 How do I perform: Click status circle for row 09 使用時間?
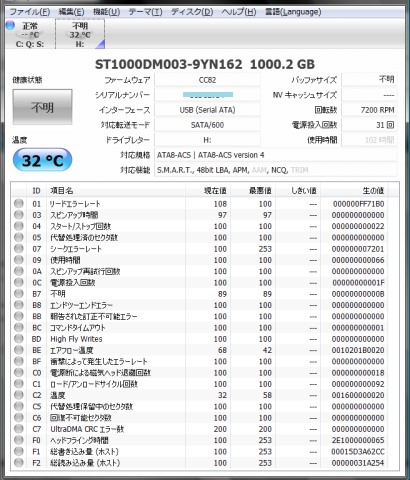(x=19, y=260)
